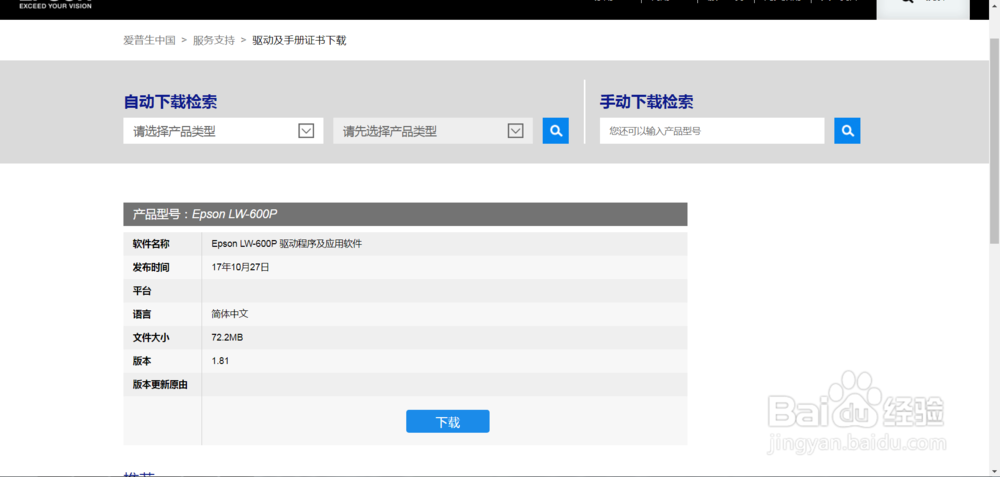1000x477 pixels.
Task: Click the 发布时间 row label
Action: point(151,267)
